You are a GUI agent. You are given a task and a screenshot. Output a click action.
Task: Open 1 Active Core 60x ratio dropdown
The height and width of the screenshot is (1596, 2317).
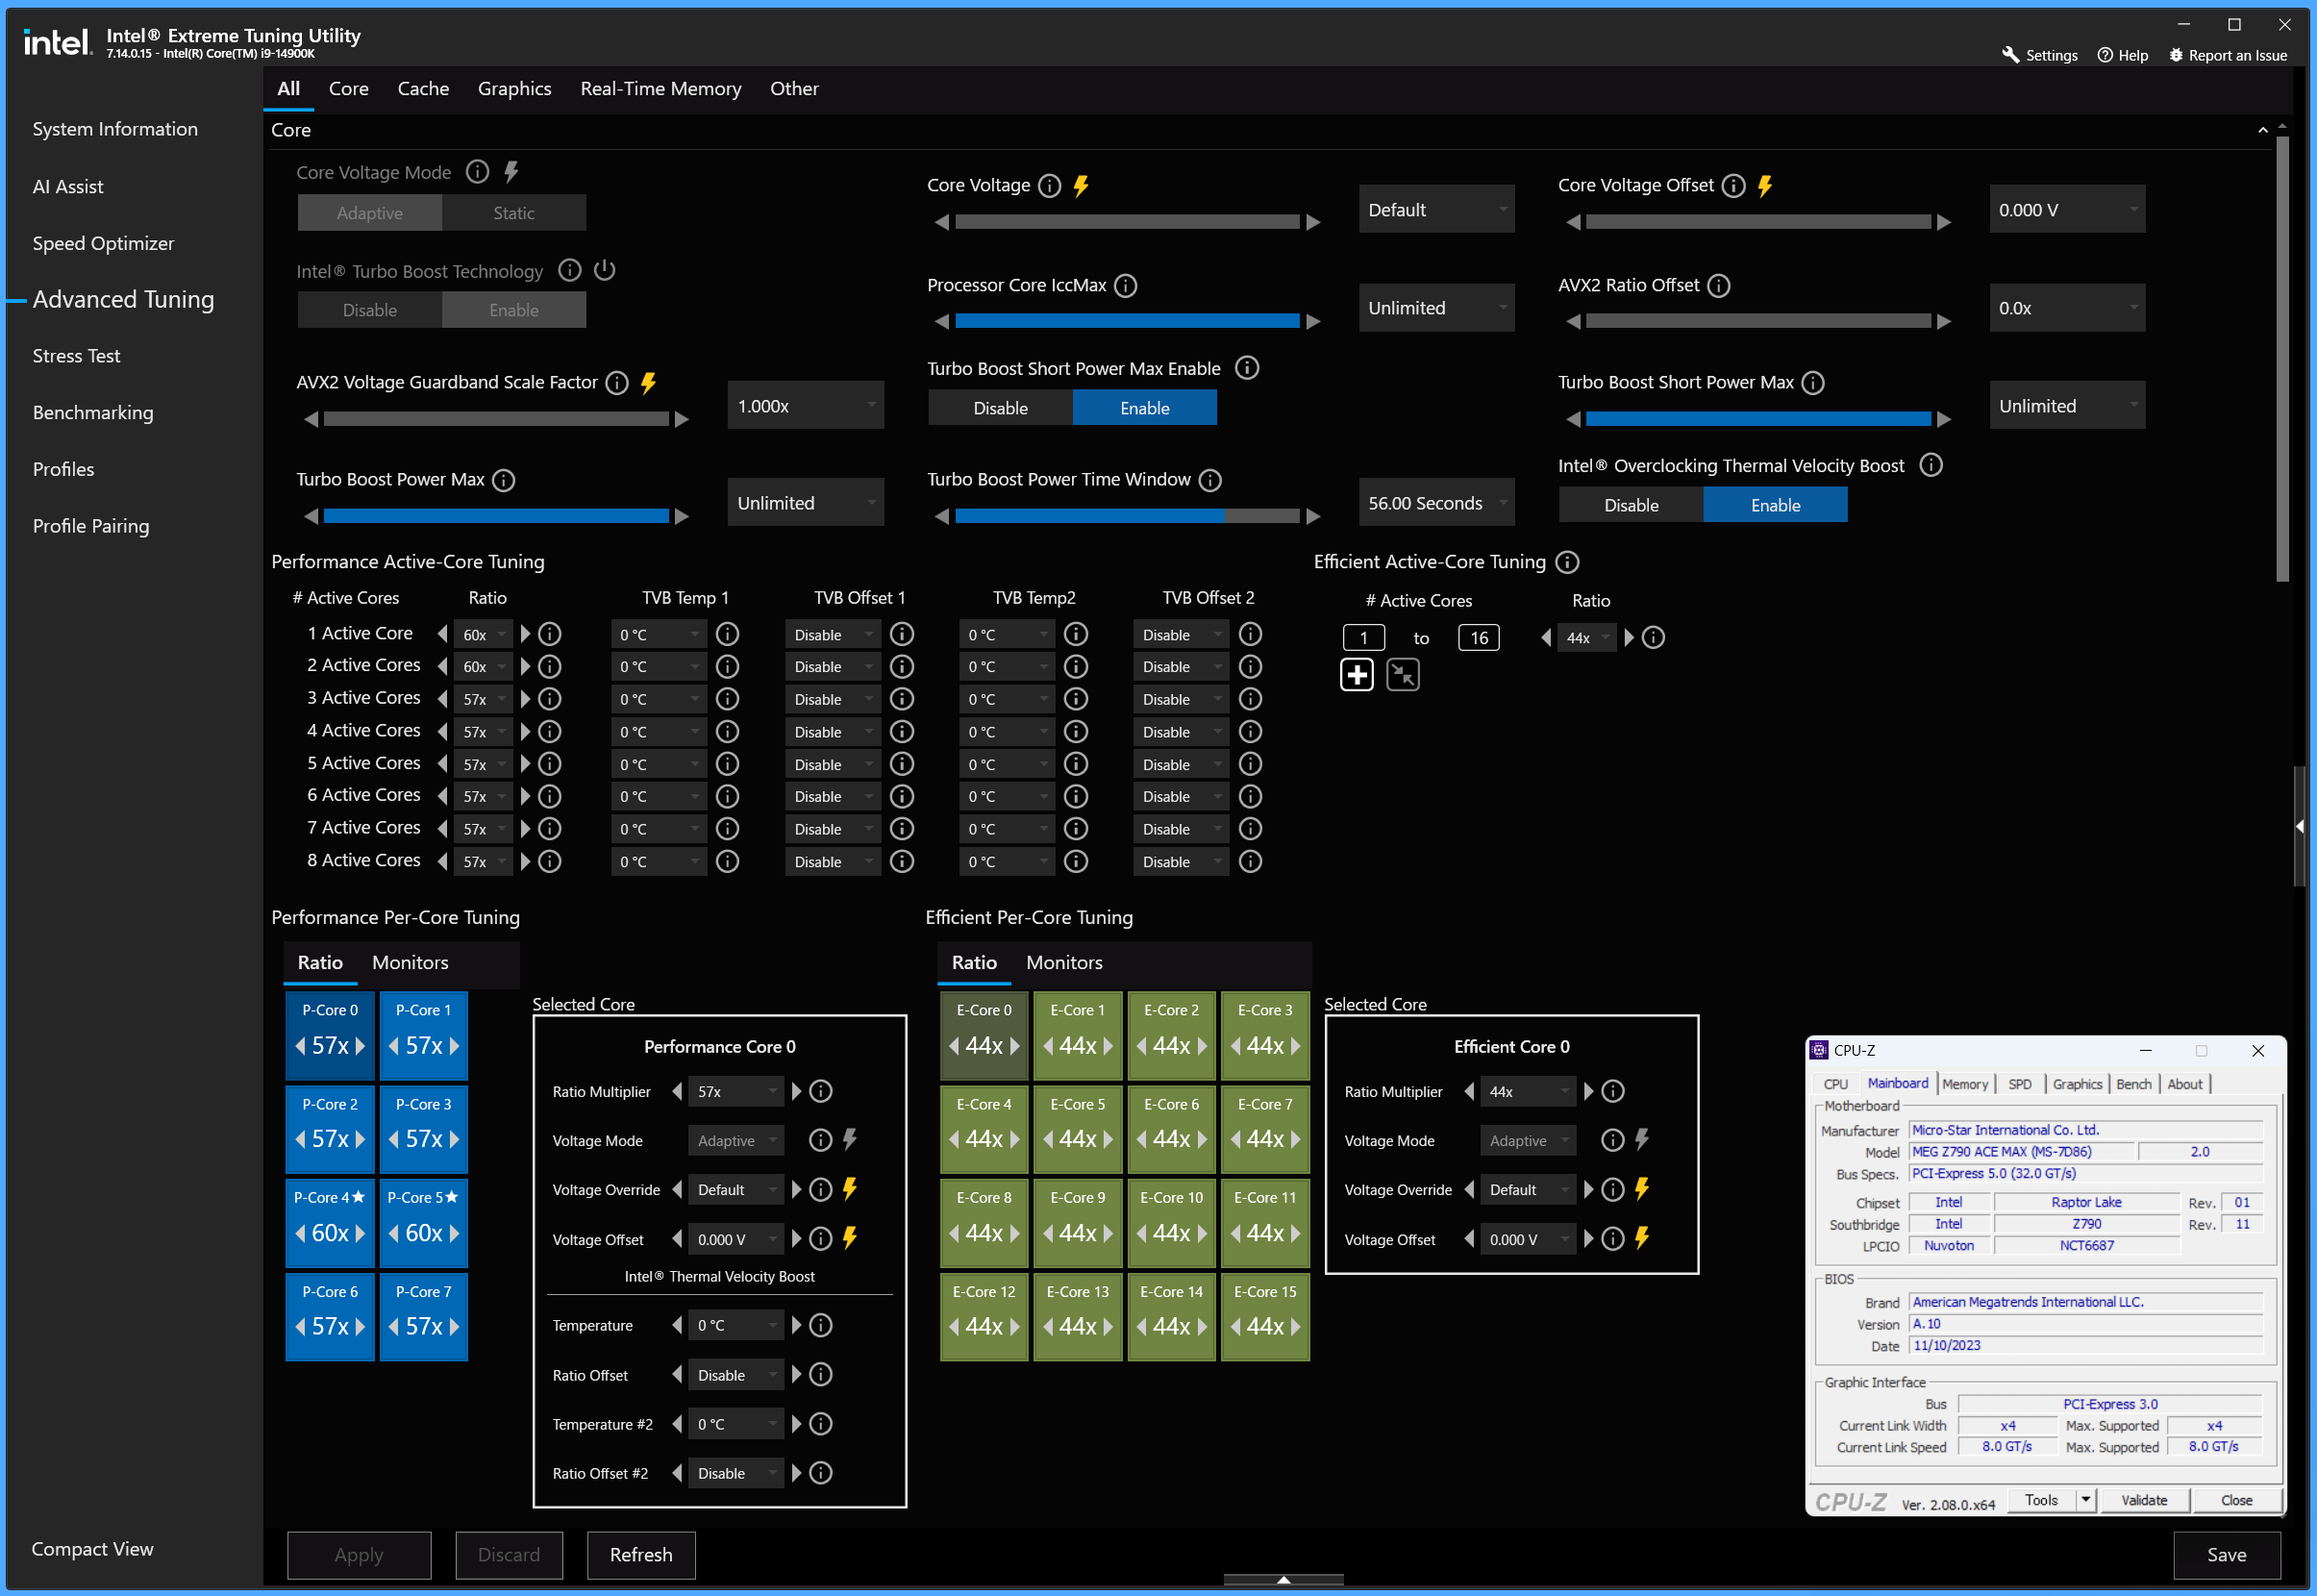pyautogui.click(x=483, y=634)
